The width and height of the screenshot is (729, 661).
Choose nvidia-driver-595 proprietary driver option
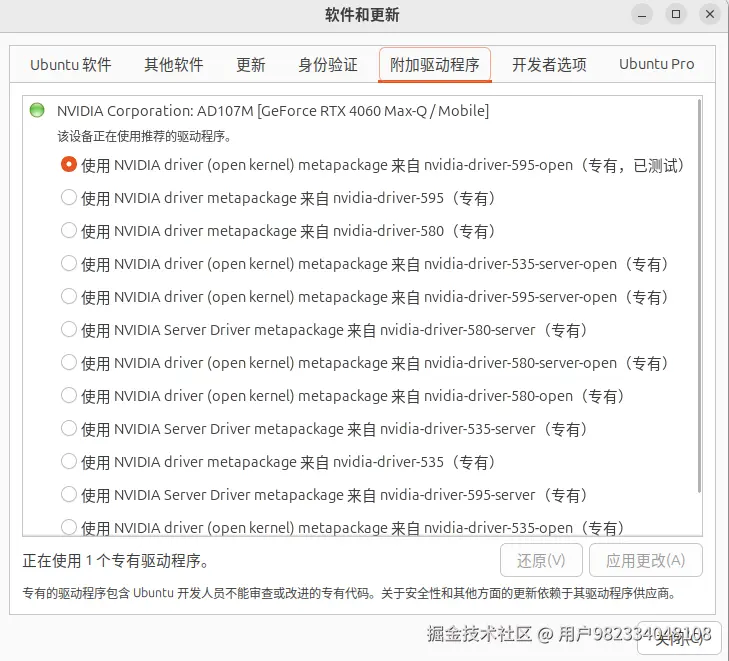point(69,198)
